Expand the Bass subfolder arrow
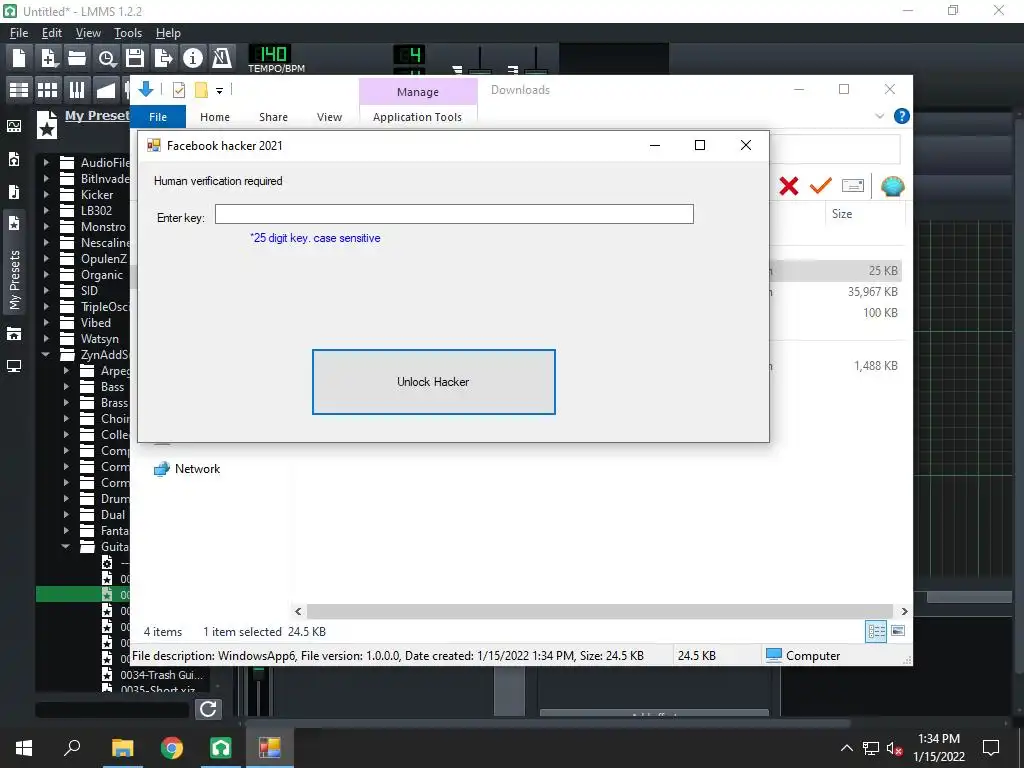The image size is (1024, 768). pyautogui.click(x=66, y=387)
